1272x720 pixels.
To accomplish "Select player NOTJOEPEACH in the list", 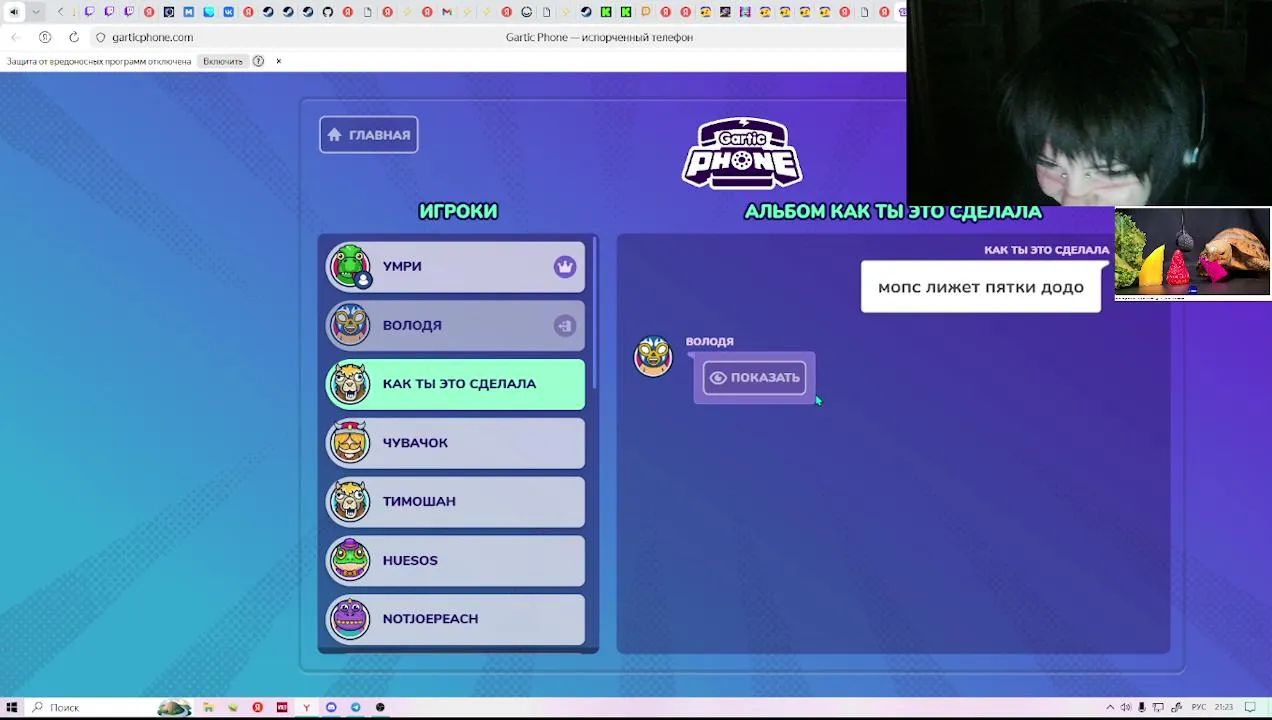I will tap(456, 619).
